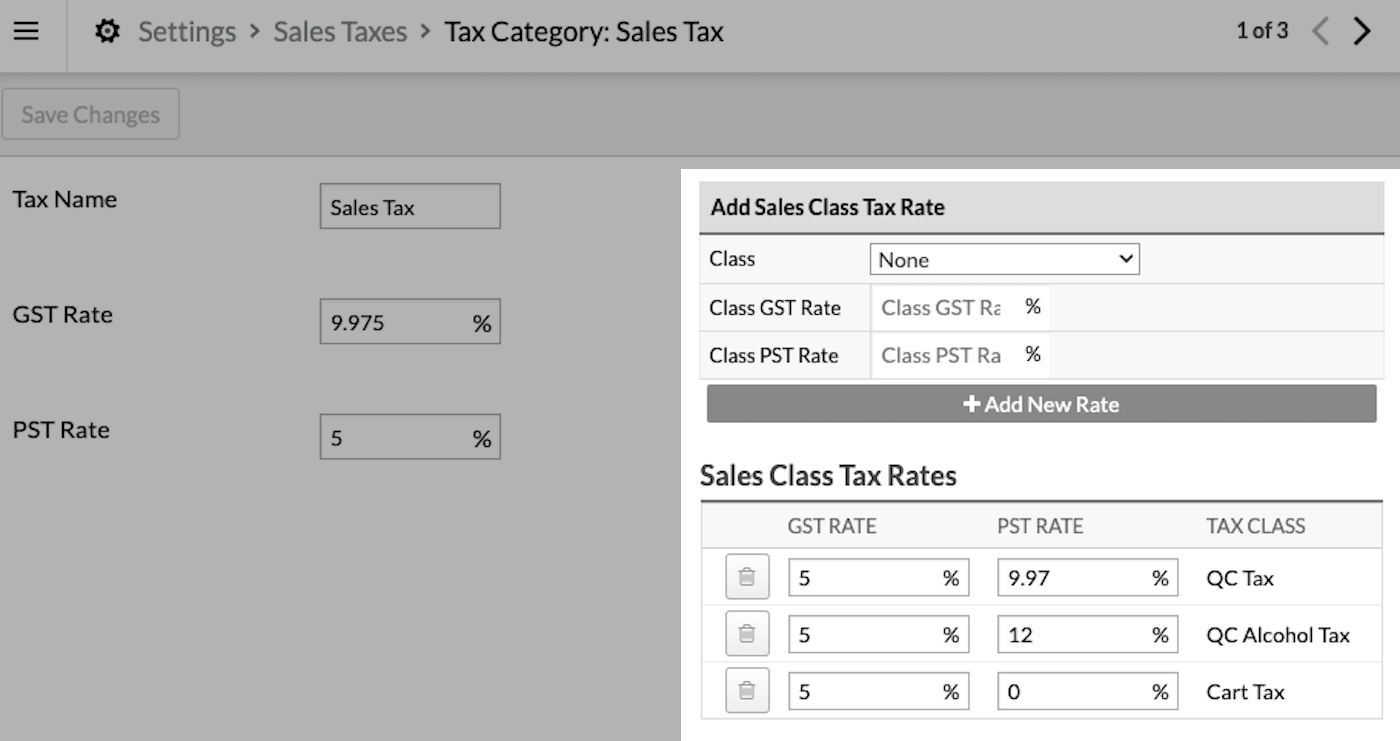Click the Class PST Rate label
This screenshot has height=741, width=1400.
pyautogui.click(x=774, y=355)
